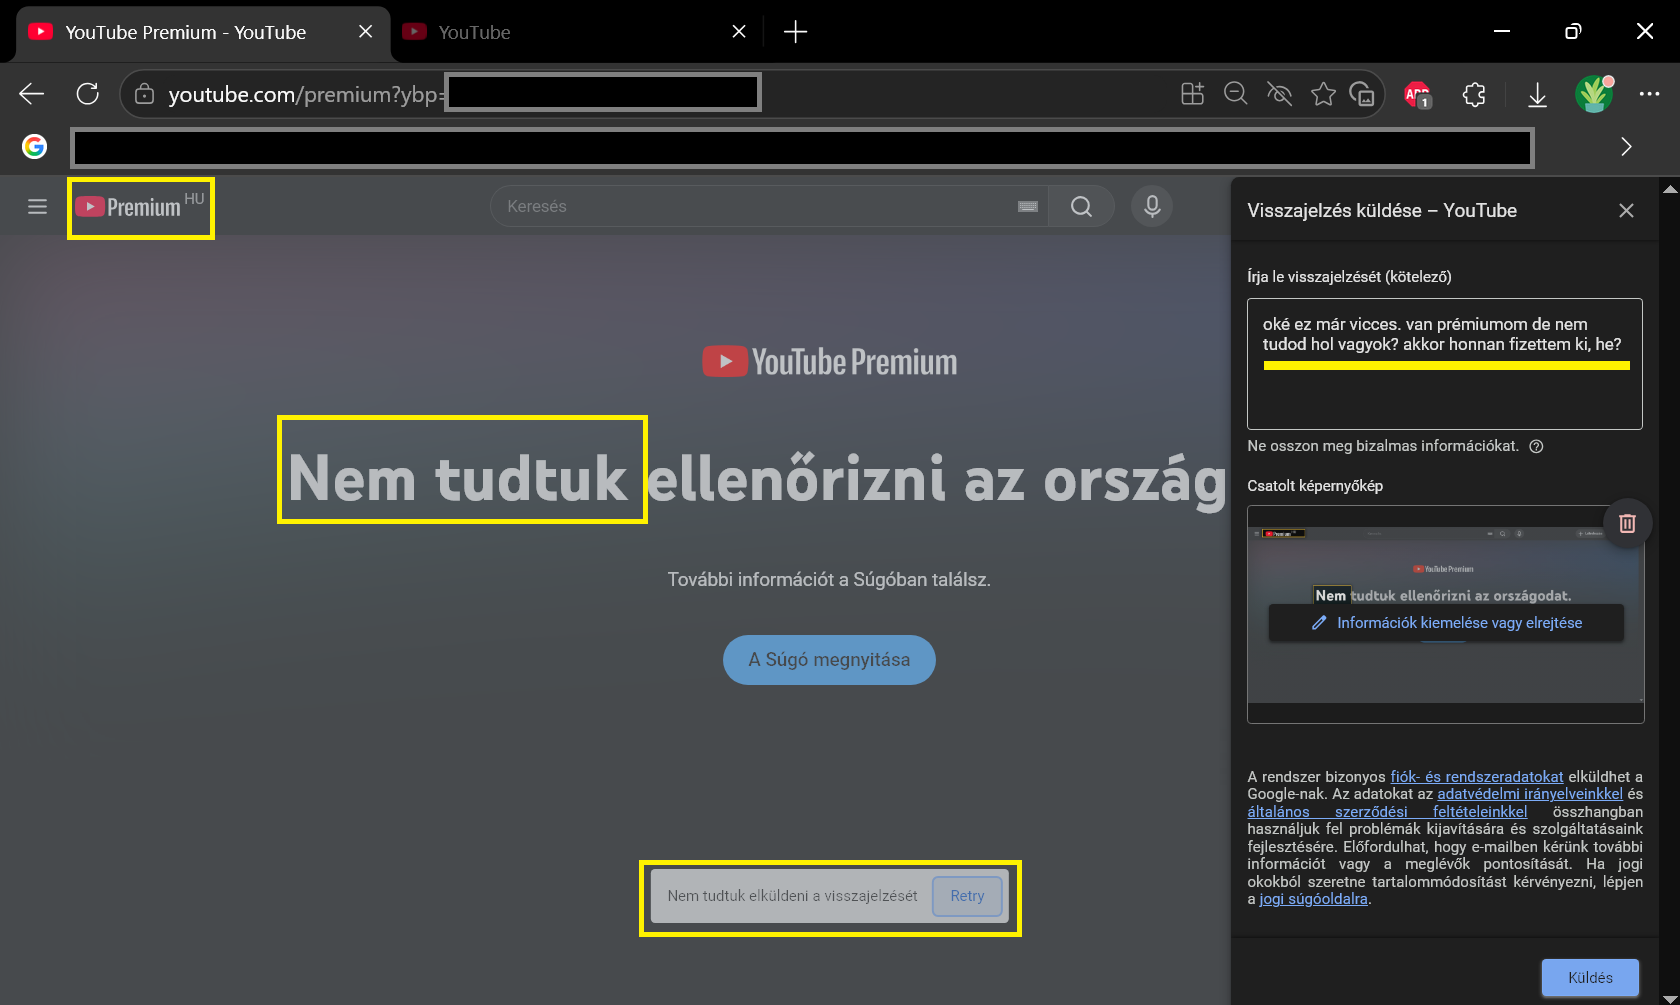View site information lock icon
The width and height of the screenshot is (1680, 1005).
click(144, 94)
